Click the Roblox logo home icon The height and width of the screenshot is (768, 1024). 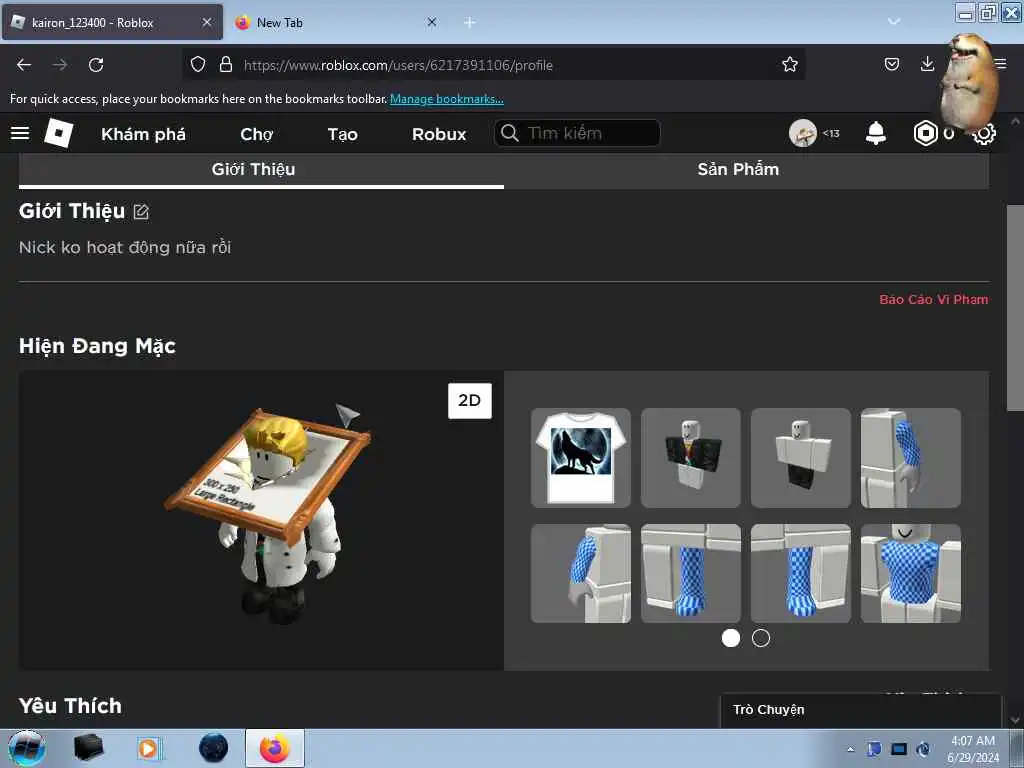59,133
